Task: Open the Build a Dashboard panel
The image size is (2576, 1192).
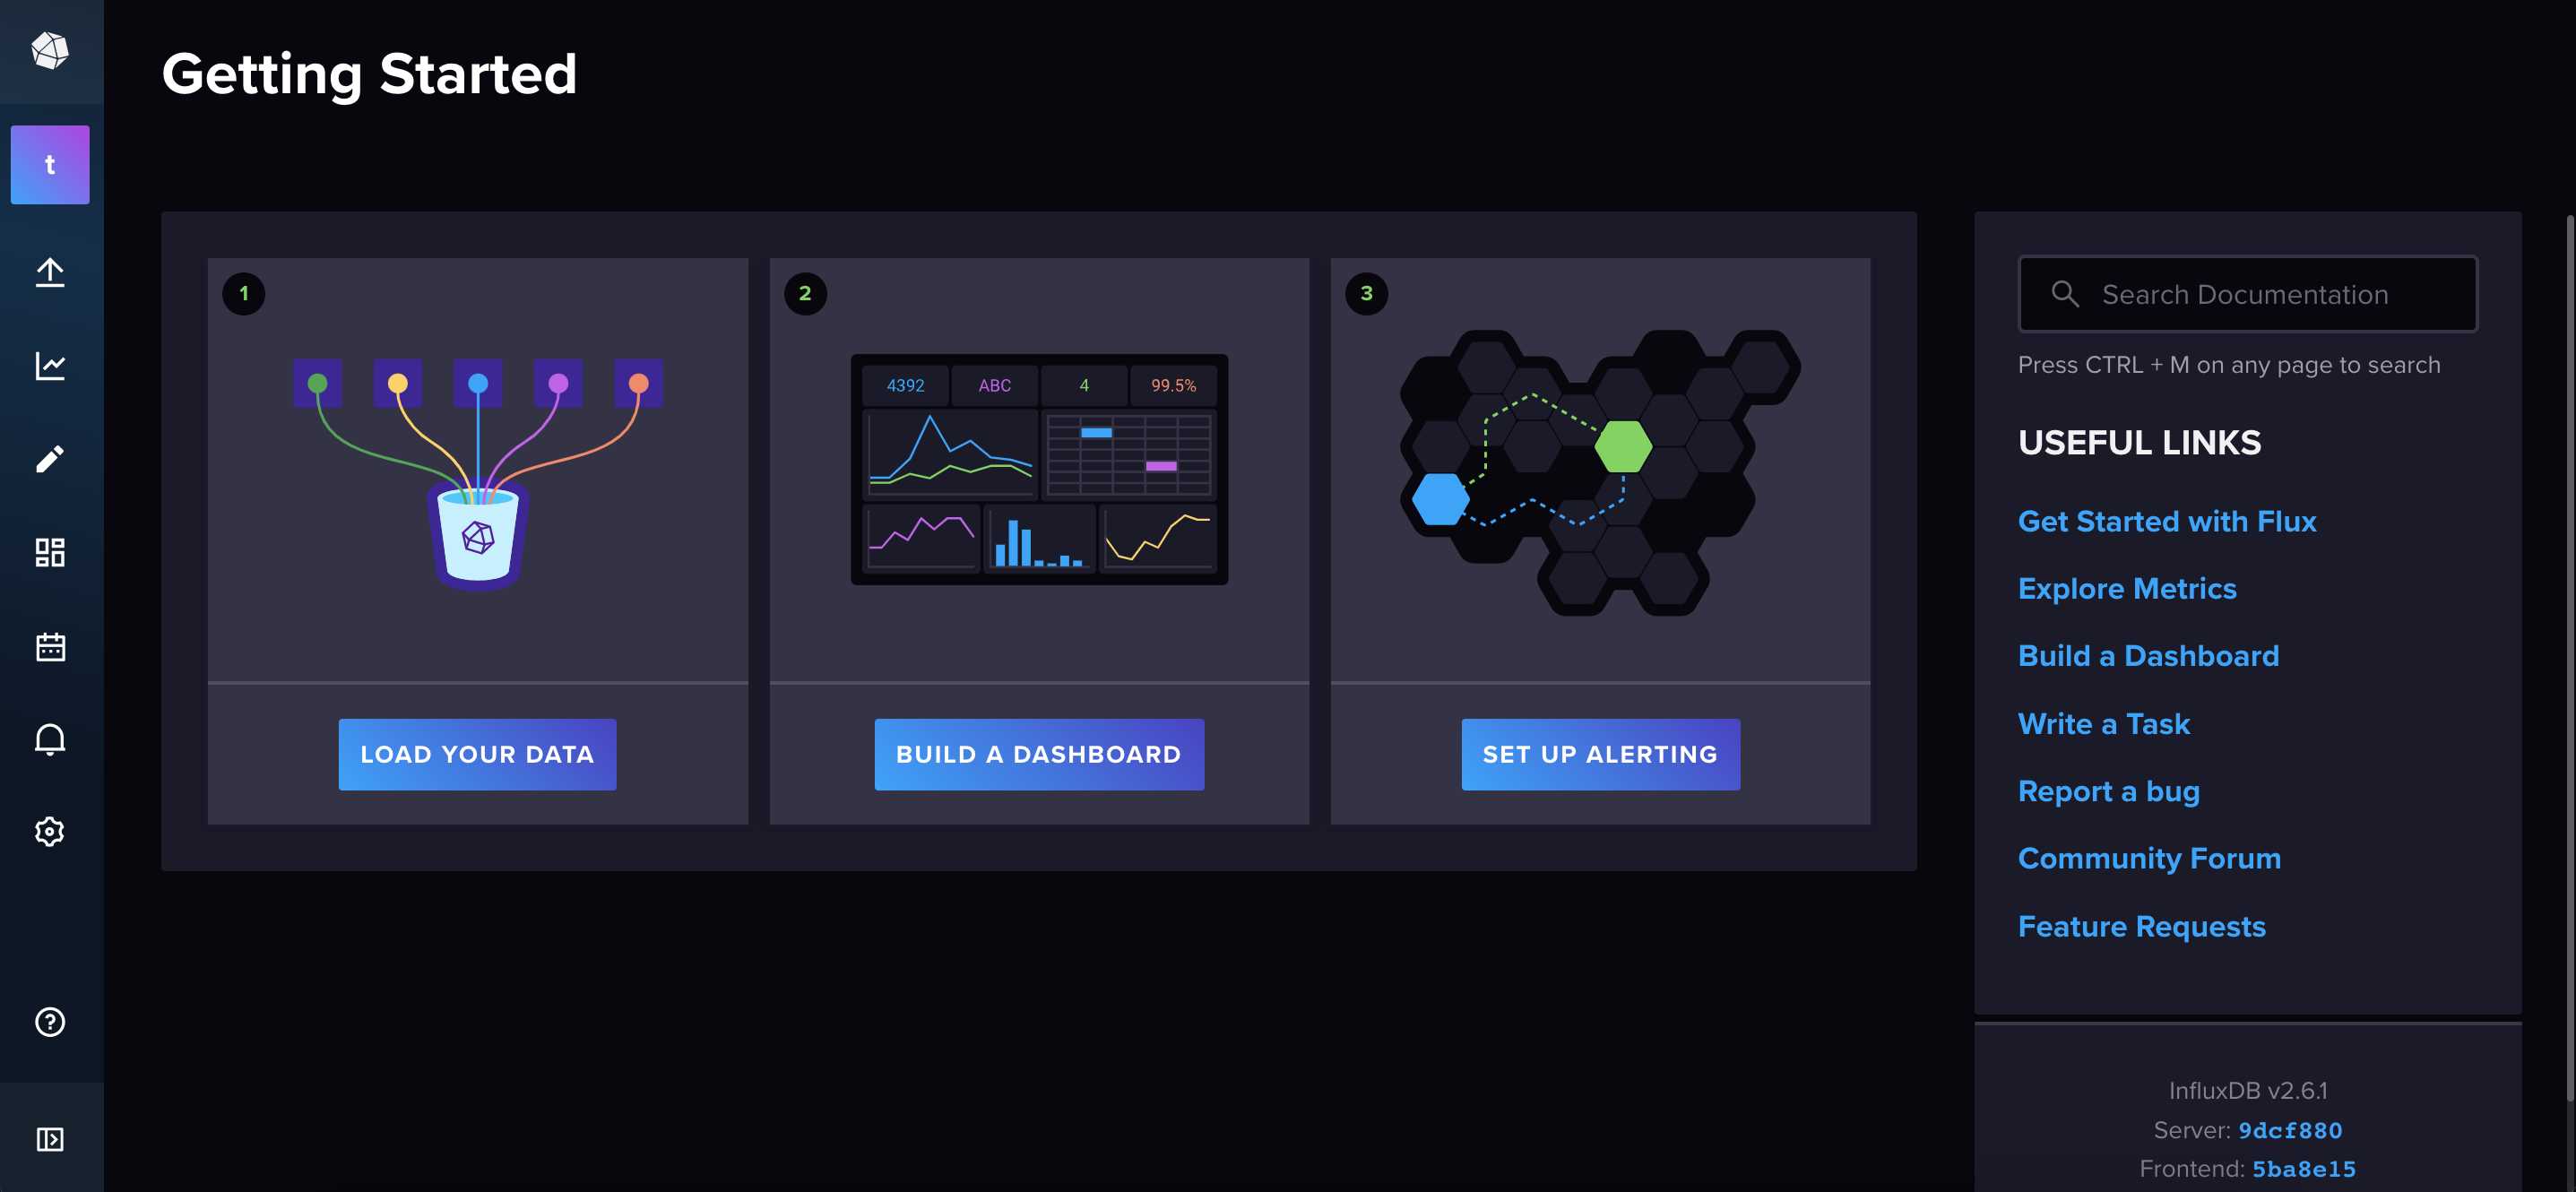Action: pos(1038,754)
